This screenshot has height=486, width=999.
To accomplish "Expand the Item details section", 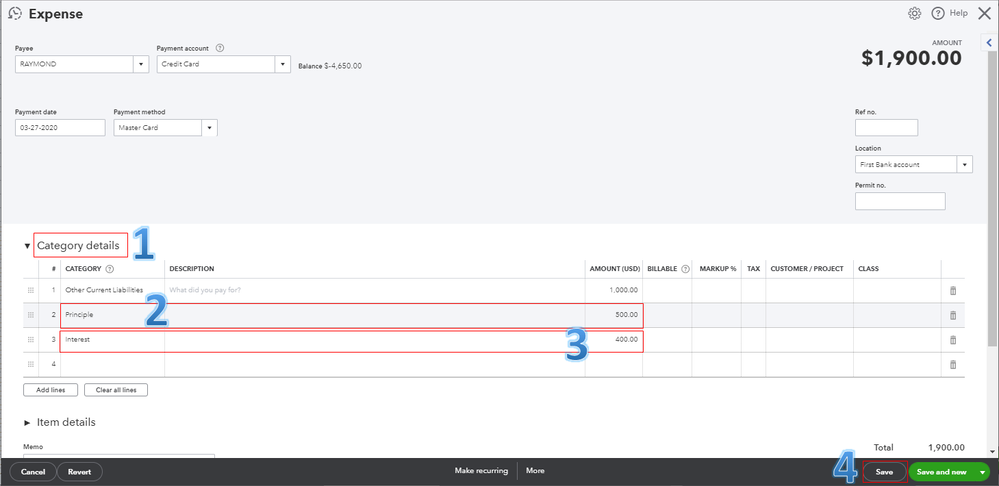I will 27,422.
